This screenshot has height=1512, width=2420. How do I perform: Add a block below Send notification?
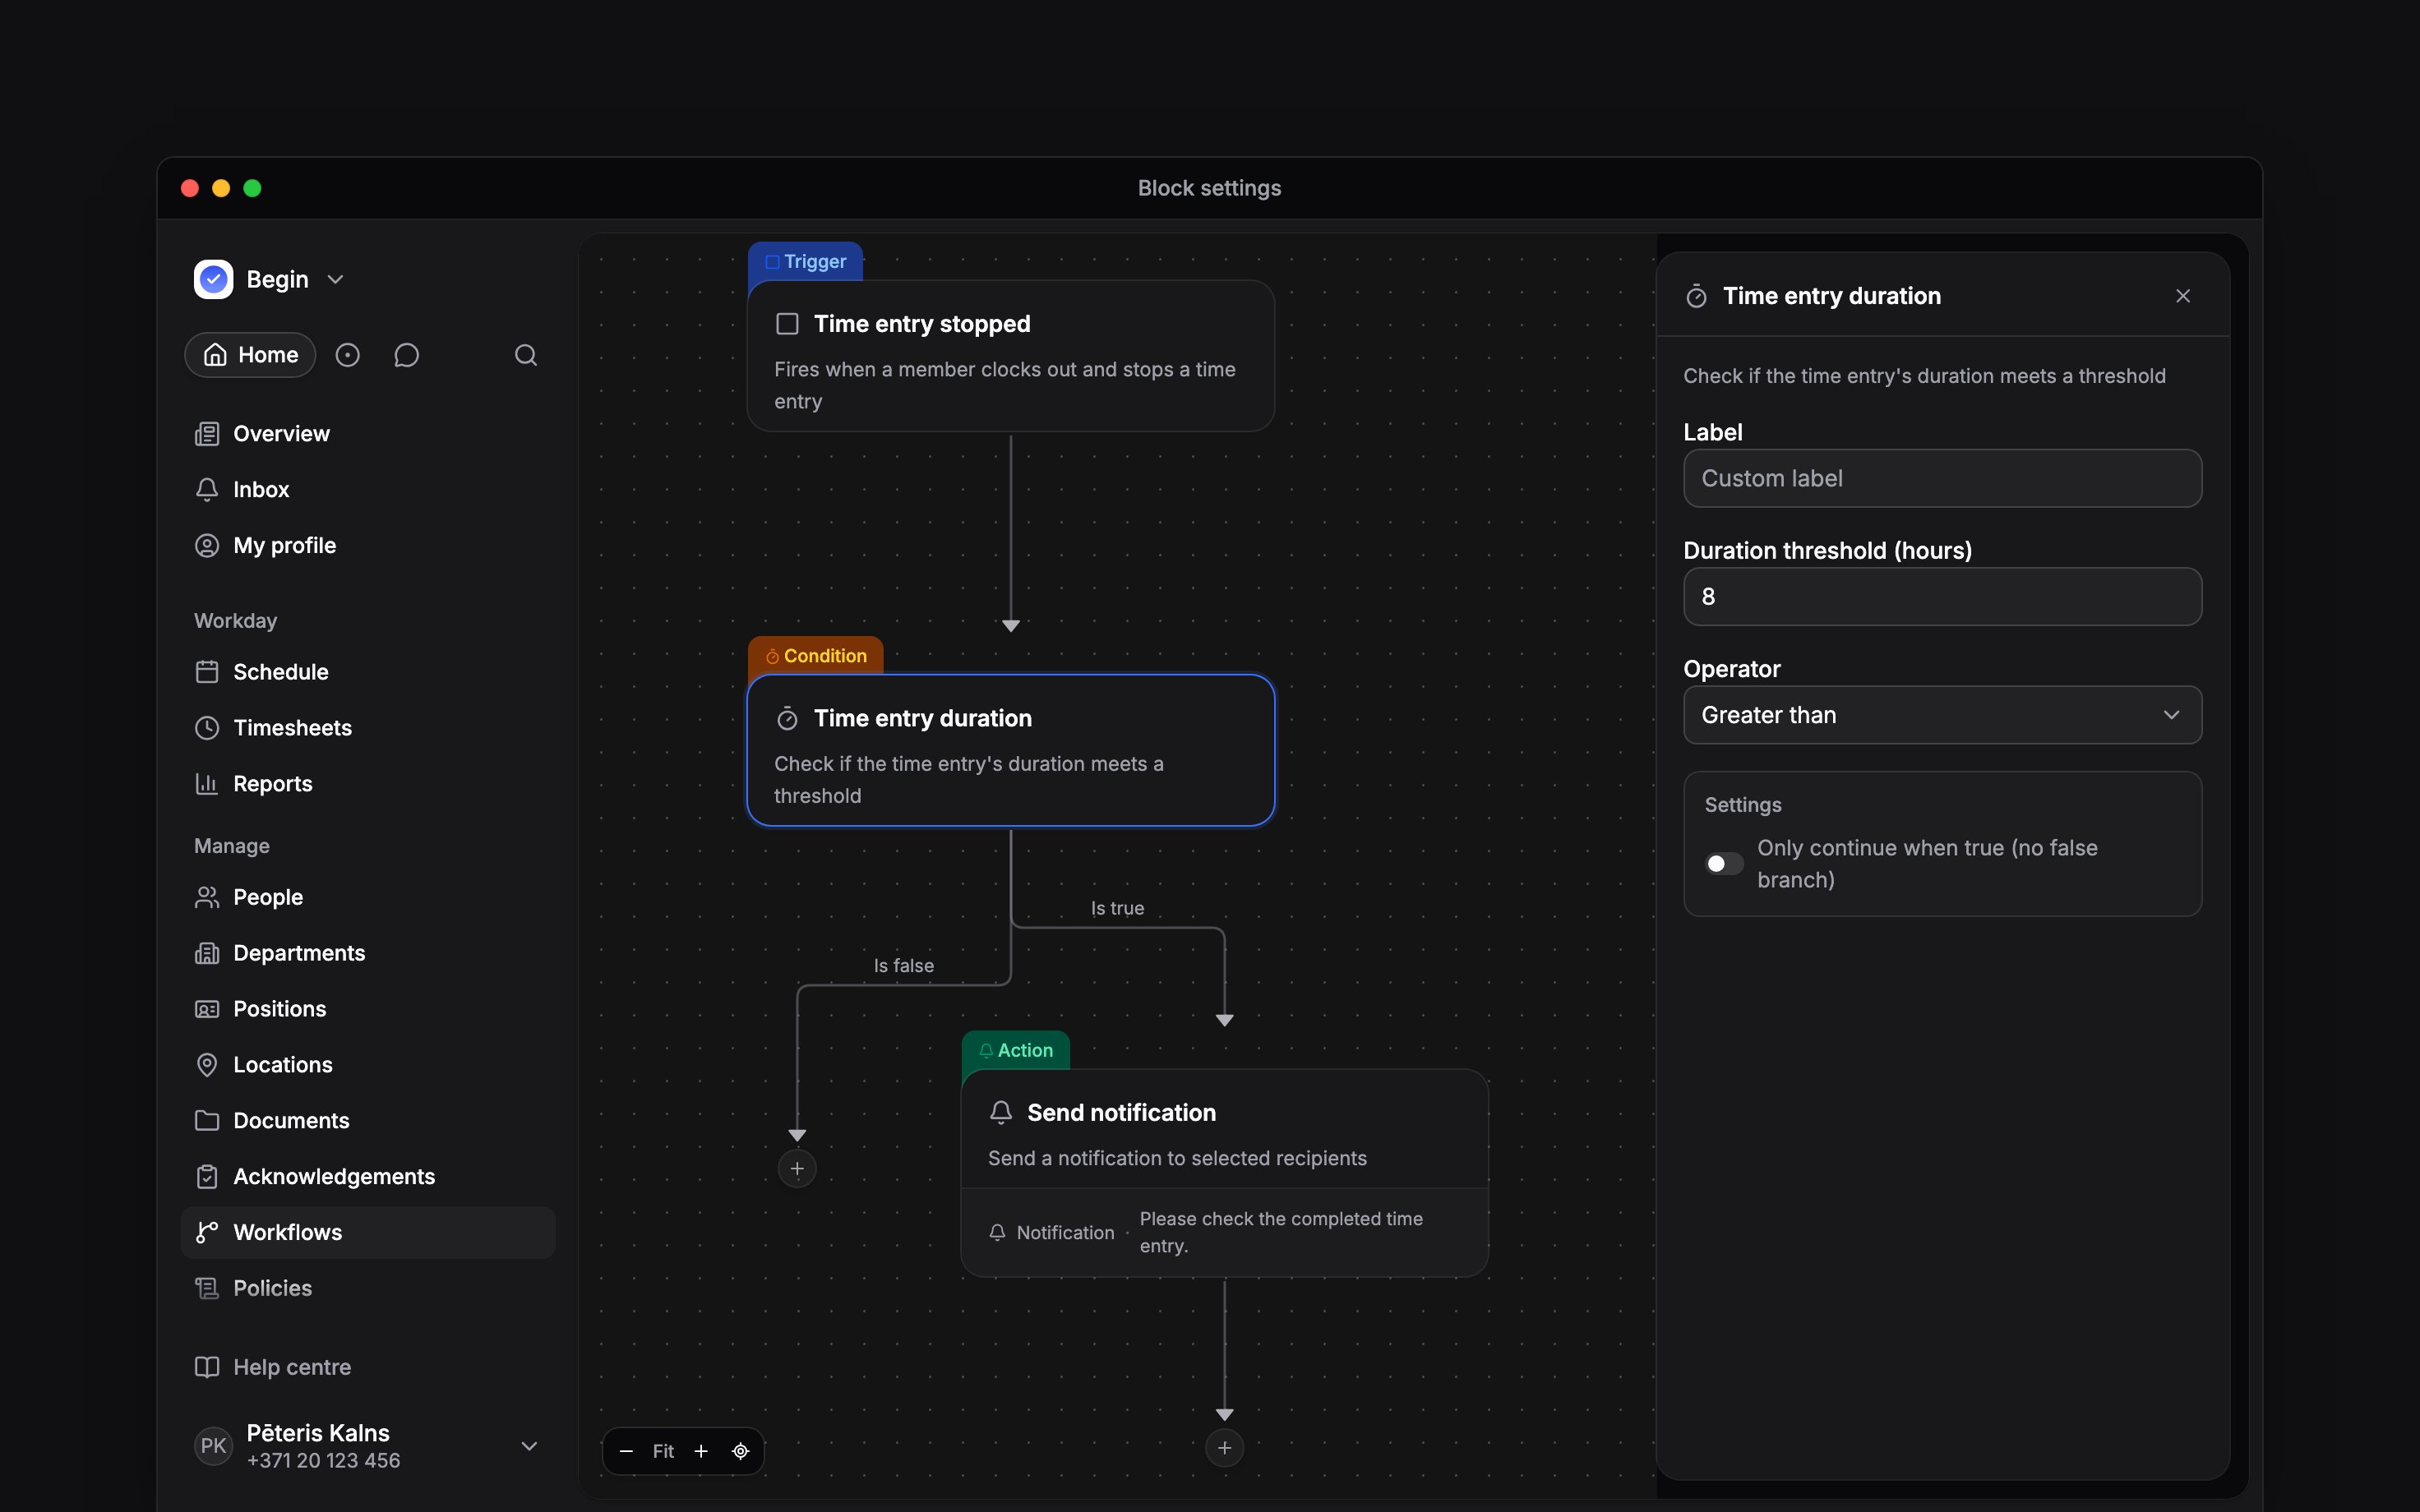pos(1224,1447)
